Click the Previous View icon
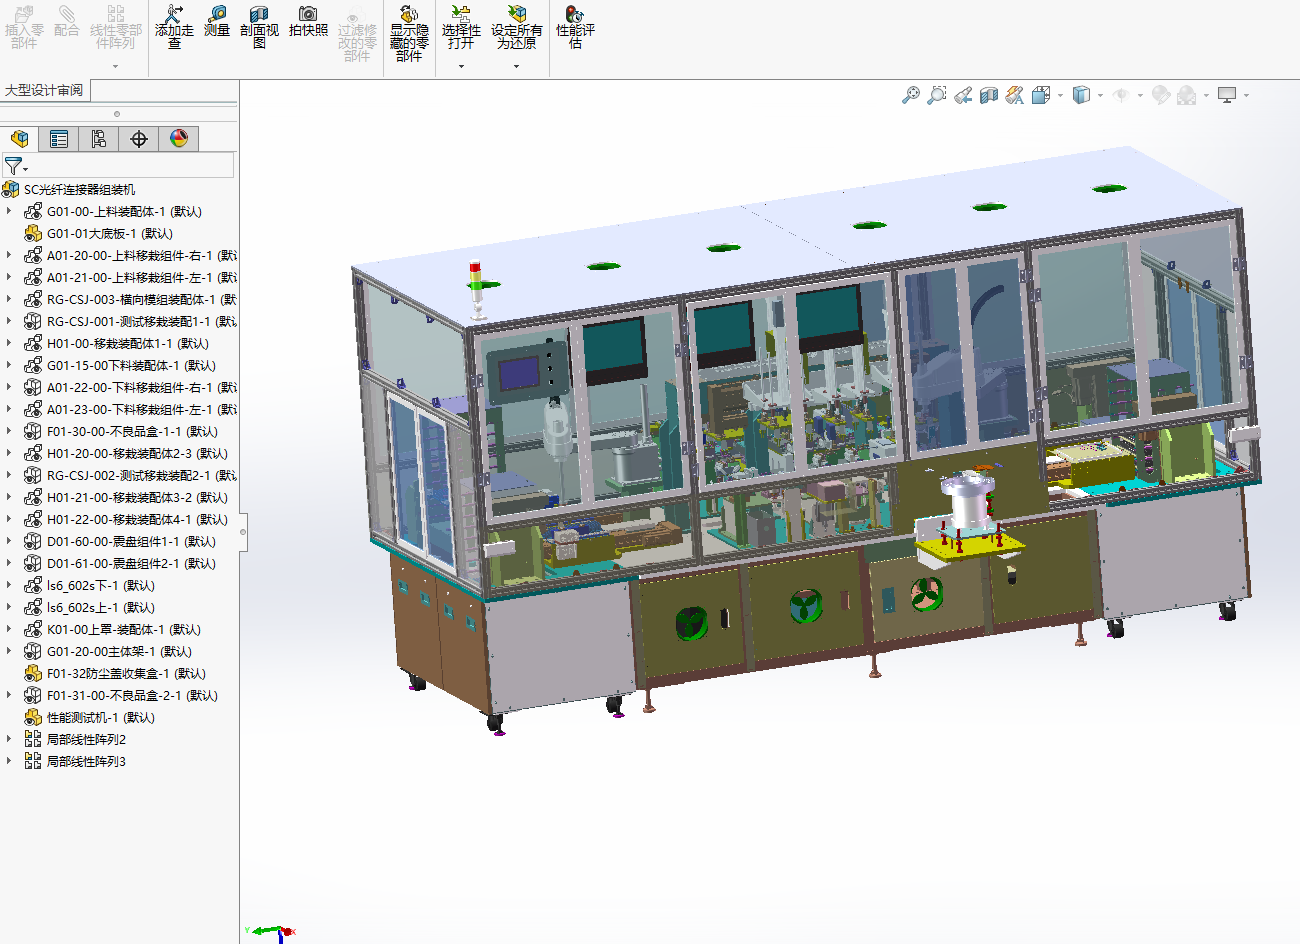This screenshot has height=944, width=1300. click(x=962, y=95)
